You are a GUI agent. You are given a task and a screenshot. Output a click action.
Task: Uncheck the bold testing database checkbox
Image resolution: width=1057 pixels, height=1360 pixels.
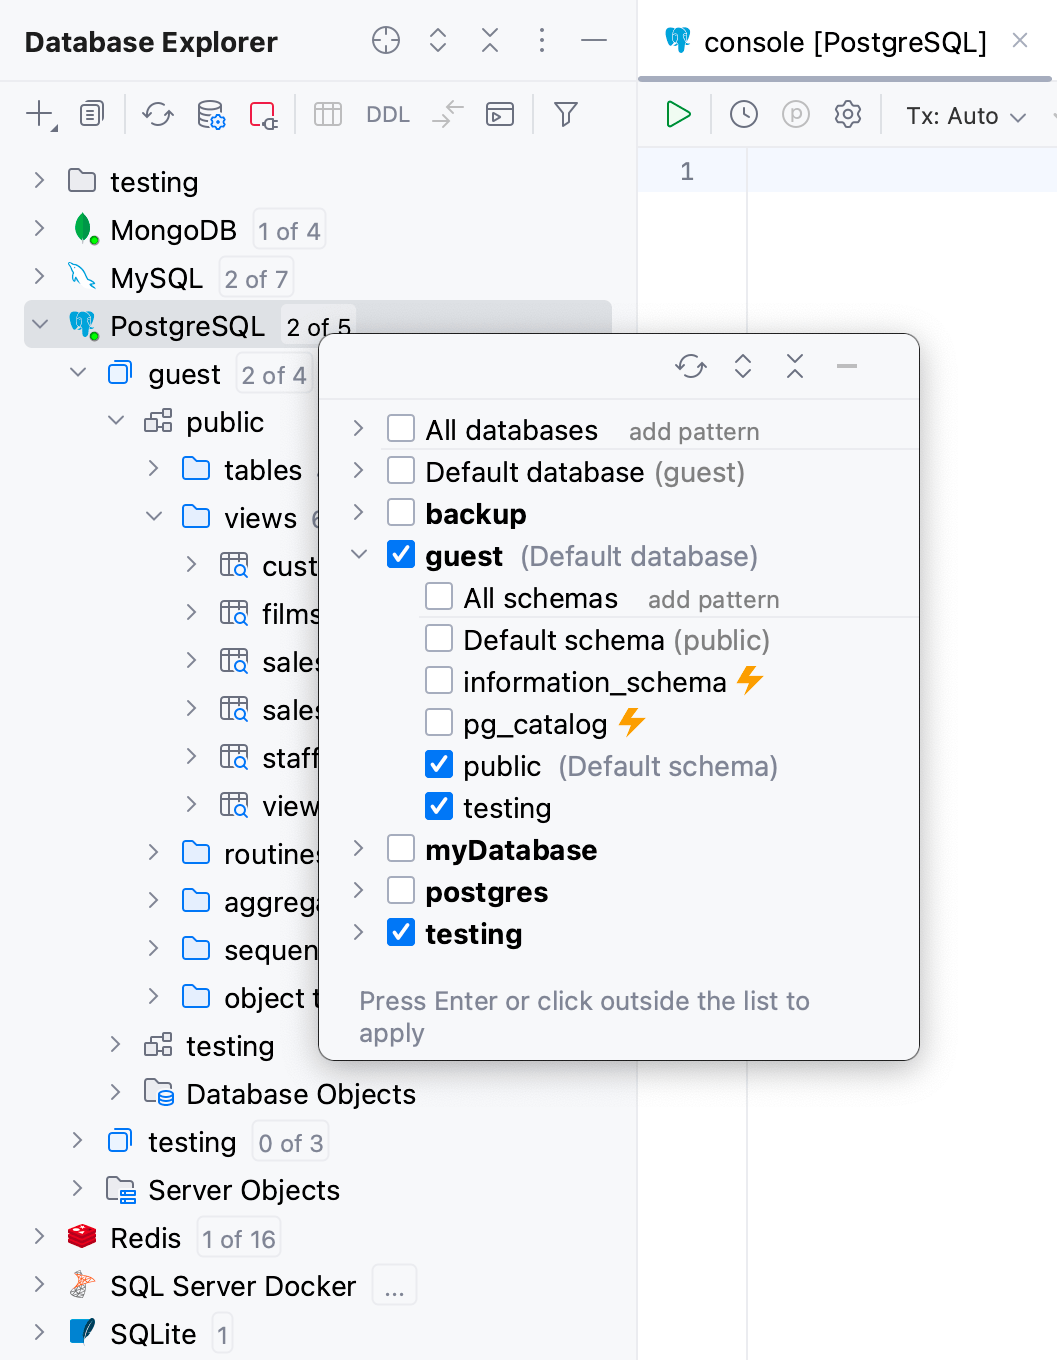point(401,932)
